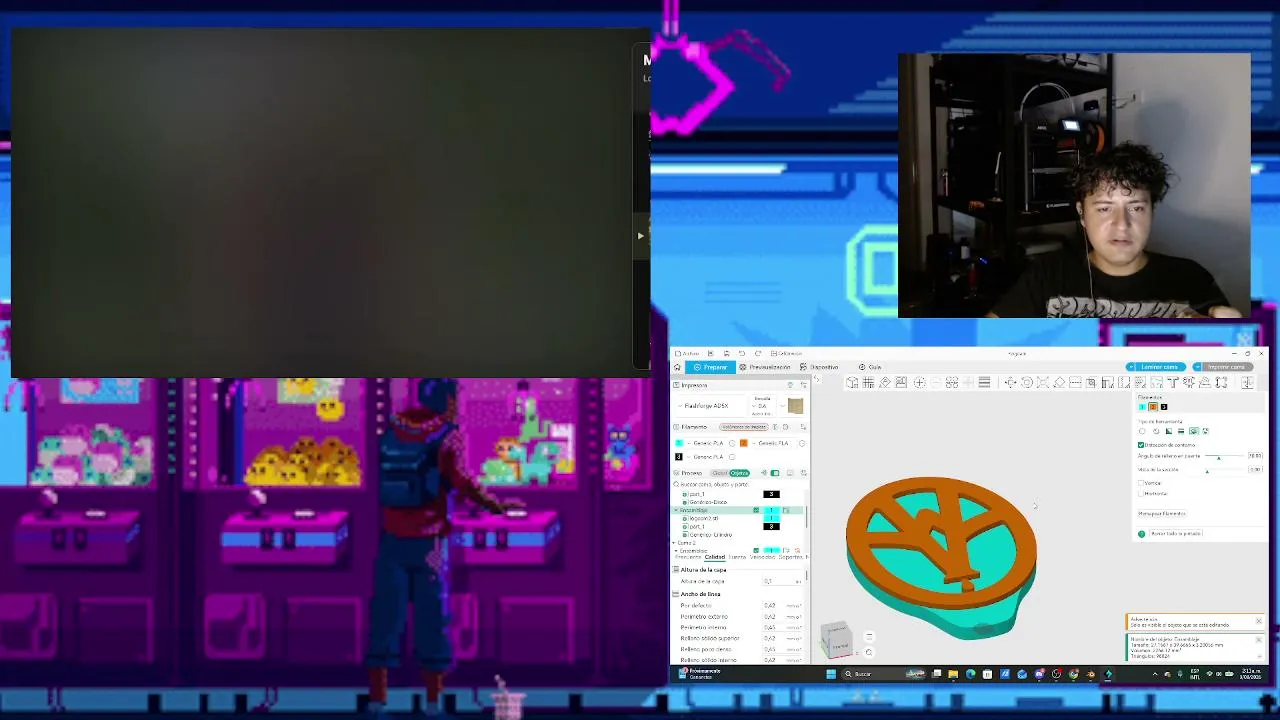This screenshot has height=720, width=1280.
Task: Open printer settings icon in Impresora header
Action: [802, 385]
